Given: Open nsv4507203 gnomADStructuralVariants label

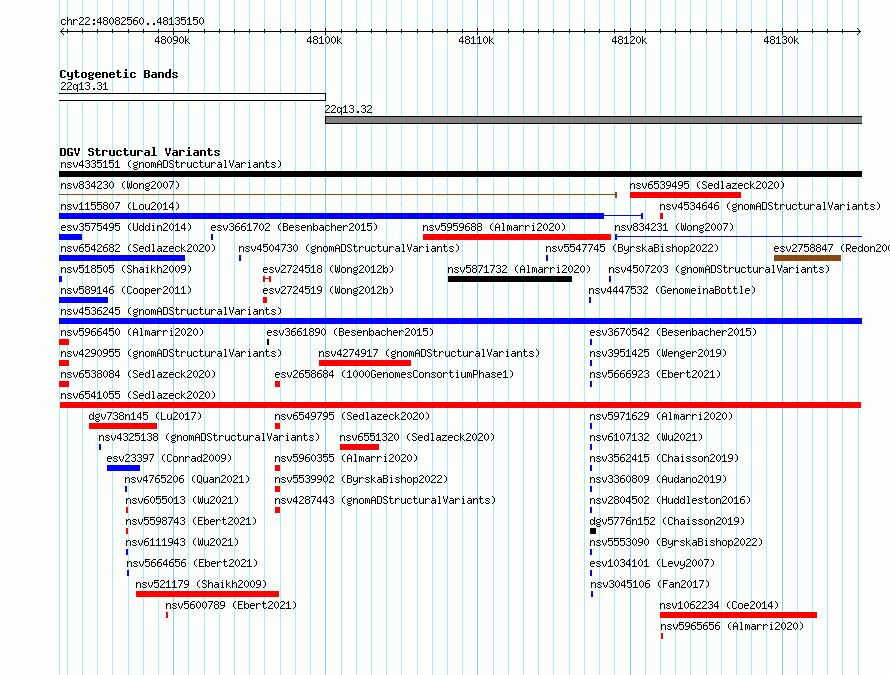Looking at the screenshot, I should point(719,269).
